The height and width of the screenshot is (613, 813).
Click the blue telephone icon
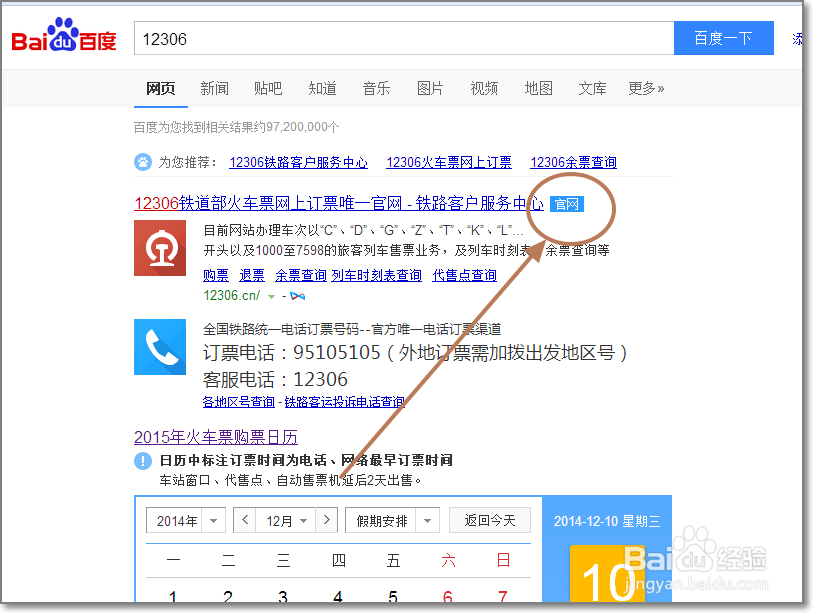tap(160, 347)
